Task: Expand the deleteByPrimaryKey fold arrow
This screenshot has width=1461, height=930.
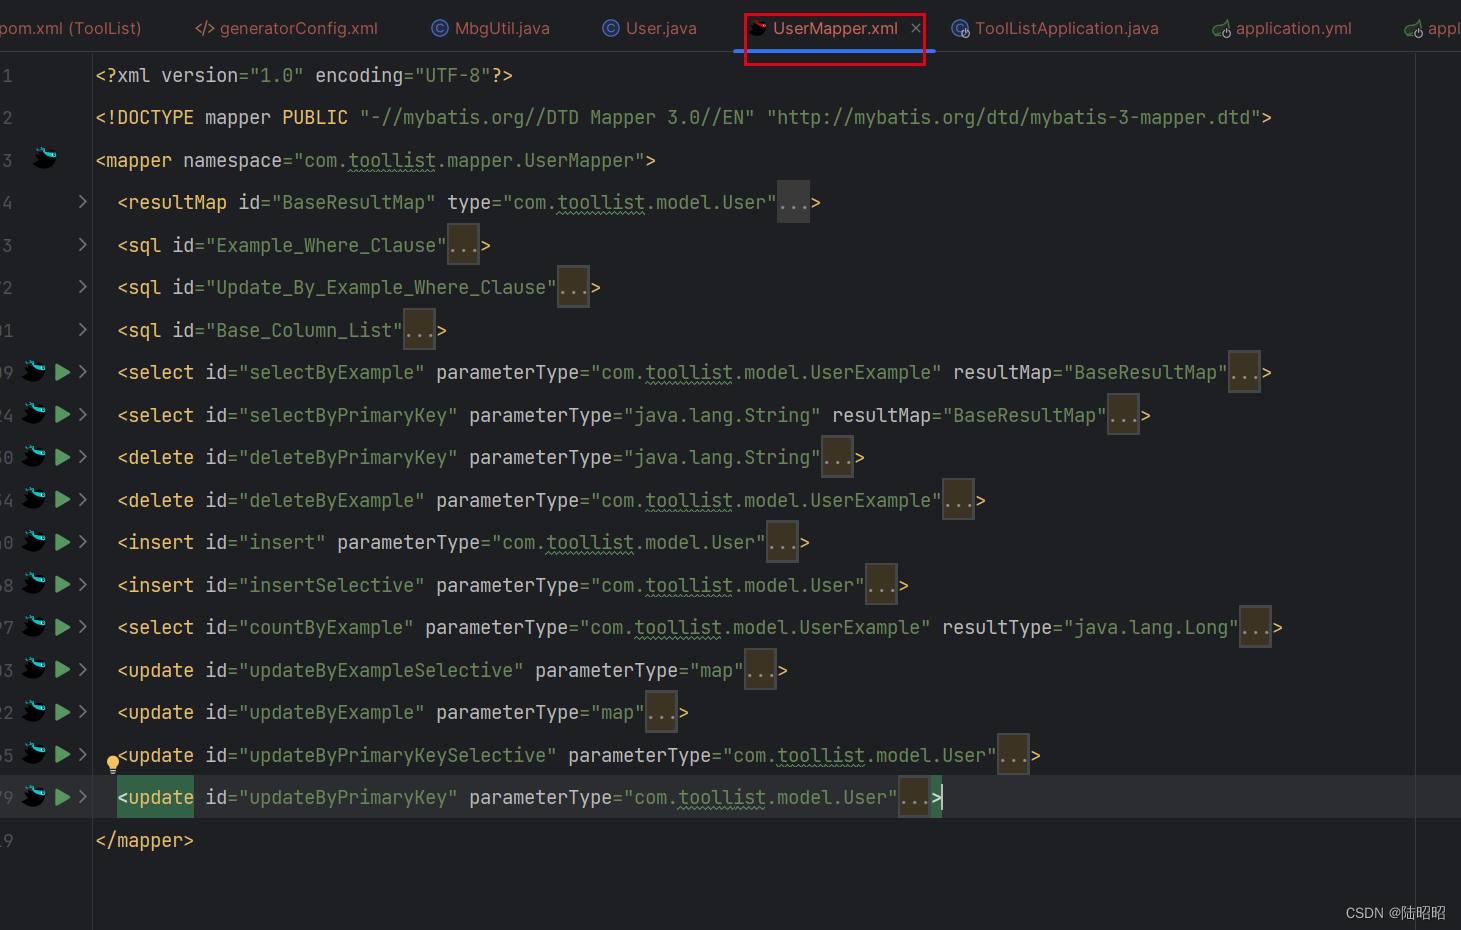Action: (x=83, y=457)
